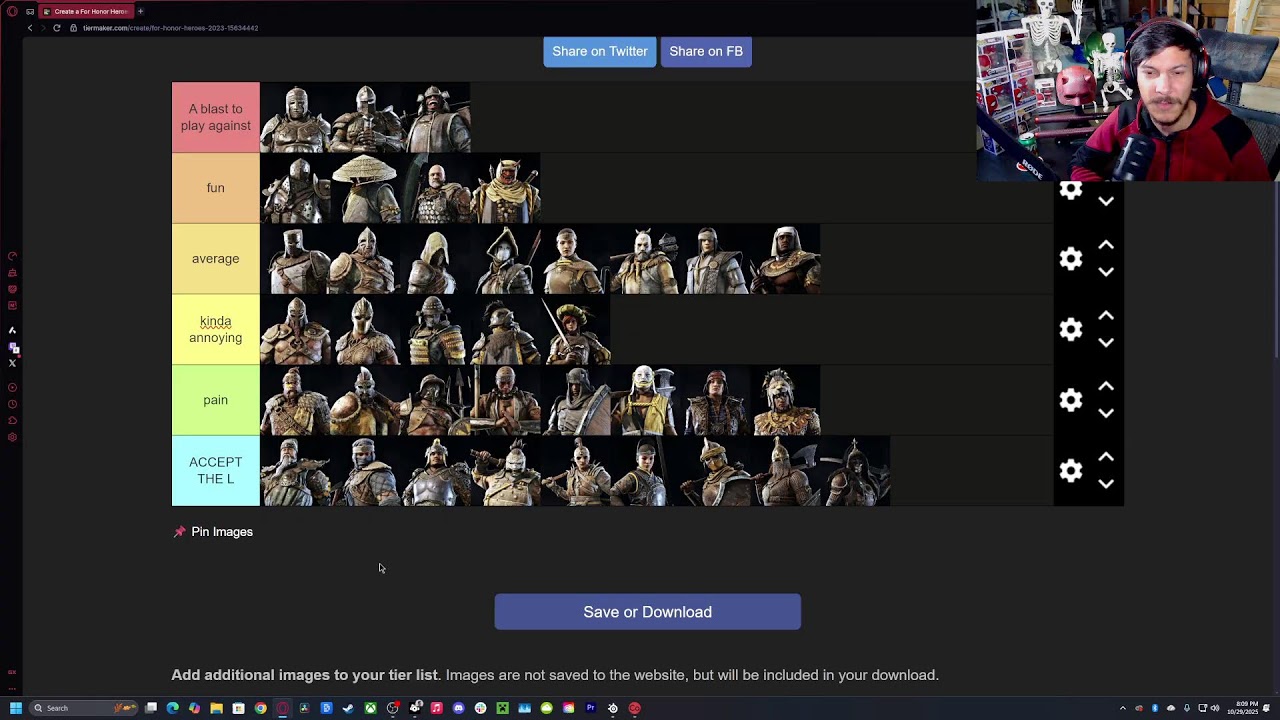This screenshot has width=1280, height=720.
Task: Select hooded hero in average tier
Action: point(435,259)
